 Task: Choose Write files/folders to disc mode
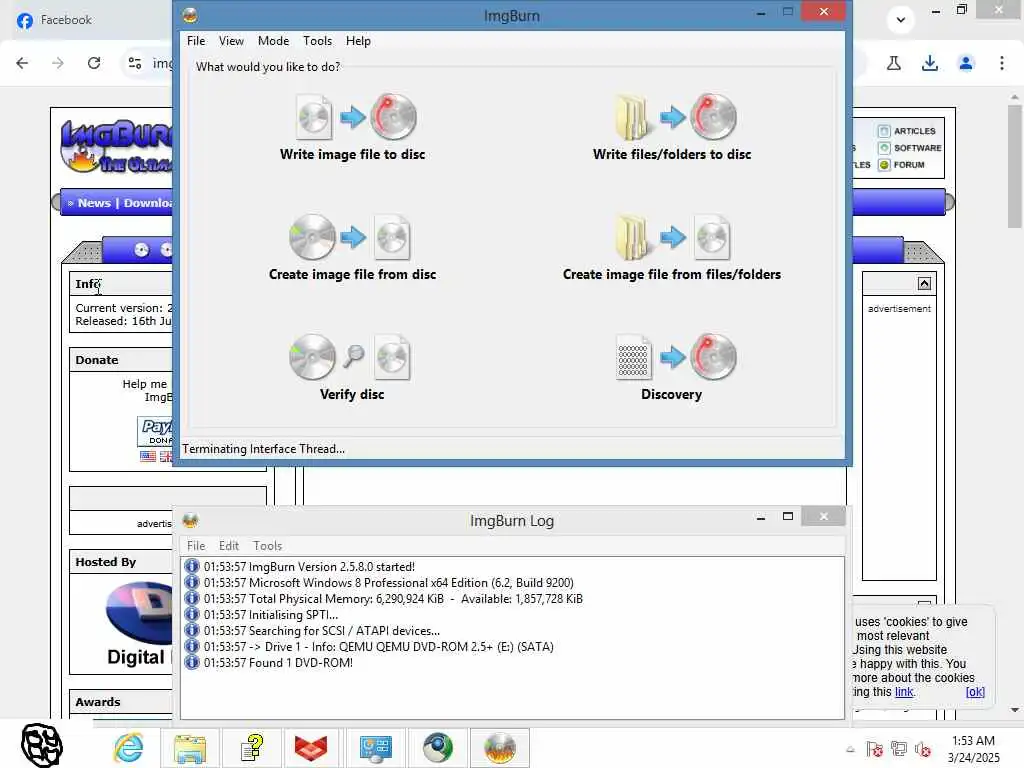(672, 128)
